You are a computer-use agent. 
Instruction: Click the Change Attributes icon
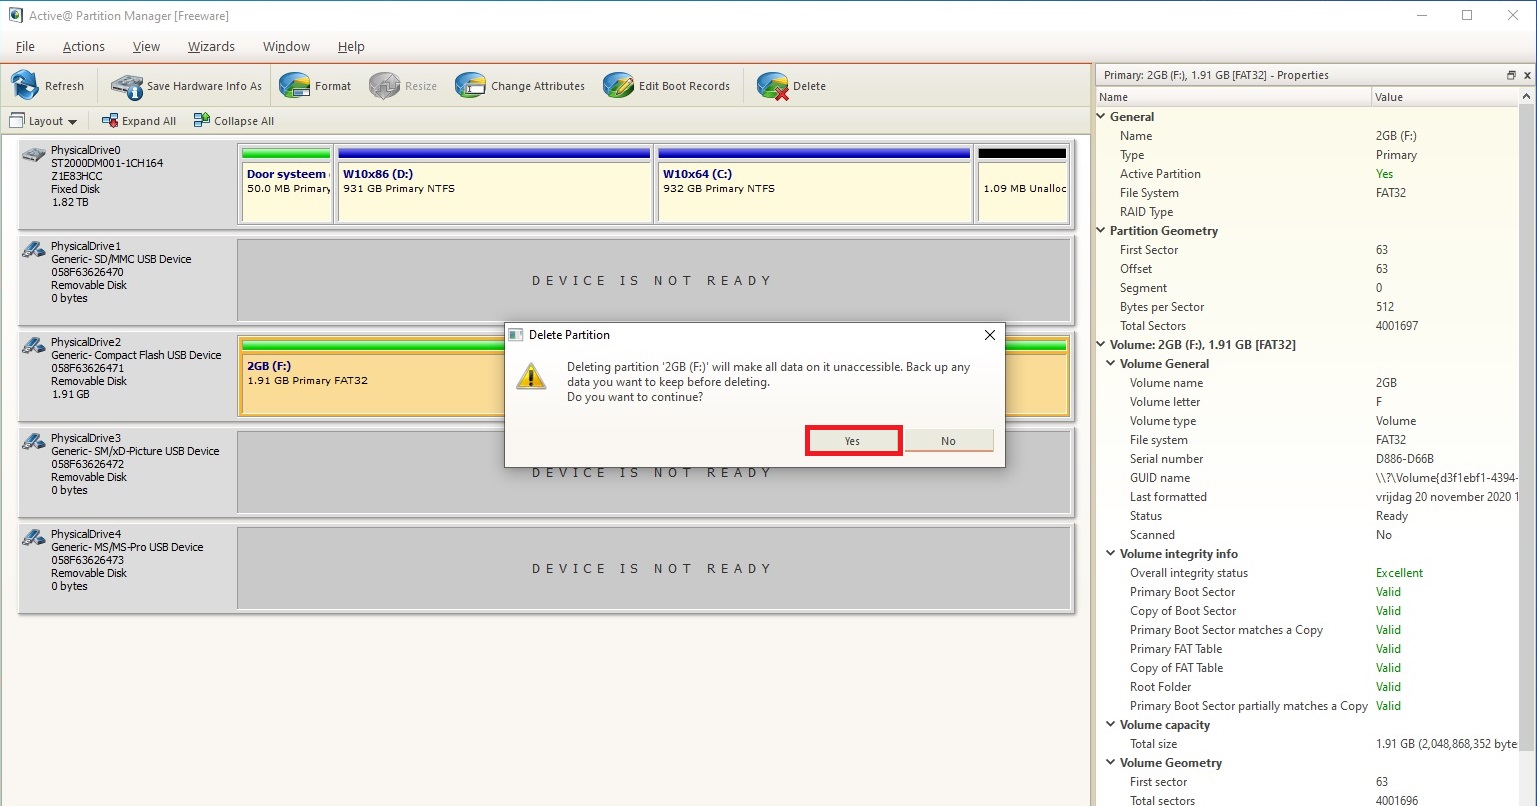point(470,86)
